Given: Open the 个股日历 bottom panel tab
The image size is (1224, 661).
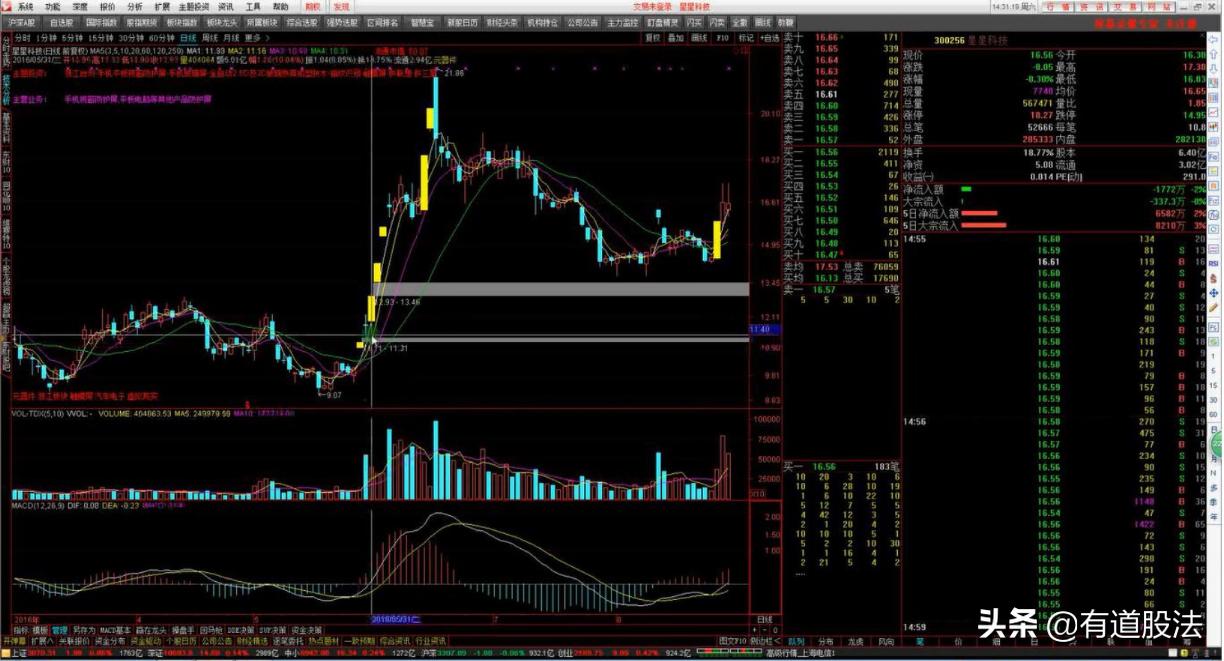Looking at the screenshot, I should pos(182,640).
